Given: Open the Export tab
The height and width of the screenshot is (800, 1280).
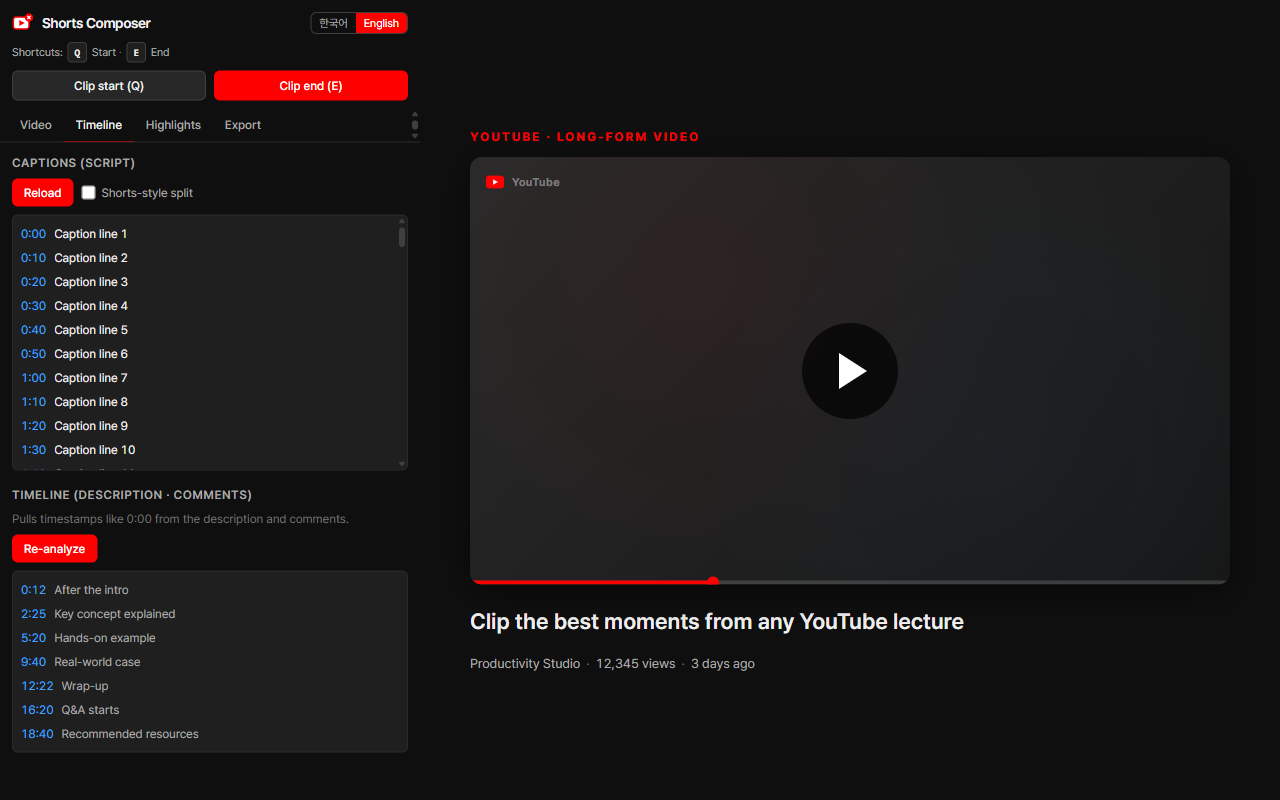Looking at the screenshot, I should (243, 125).
